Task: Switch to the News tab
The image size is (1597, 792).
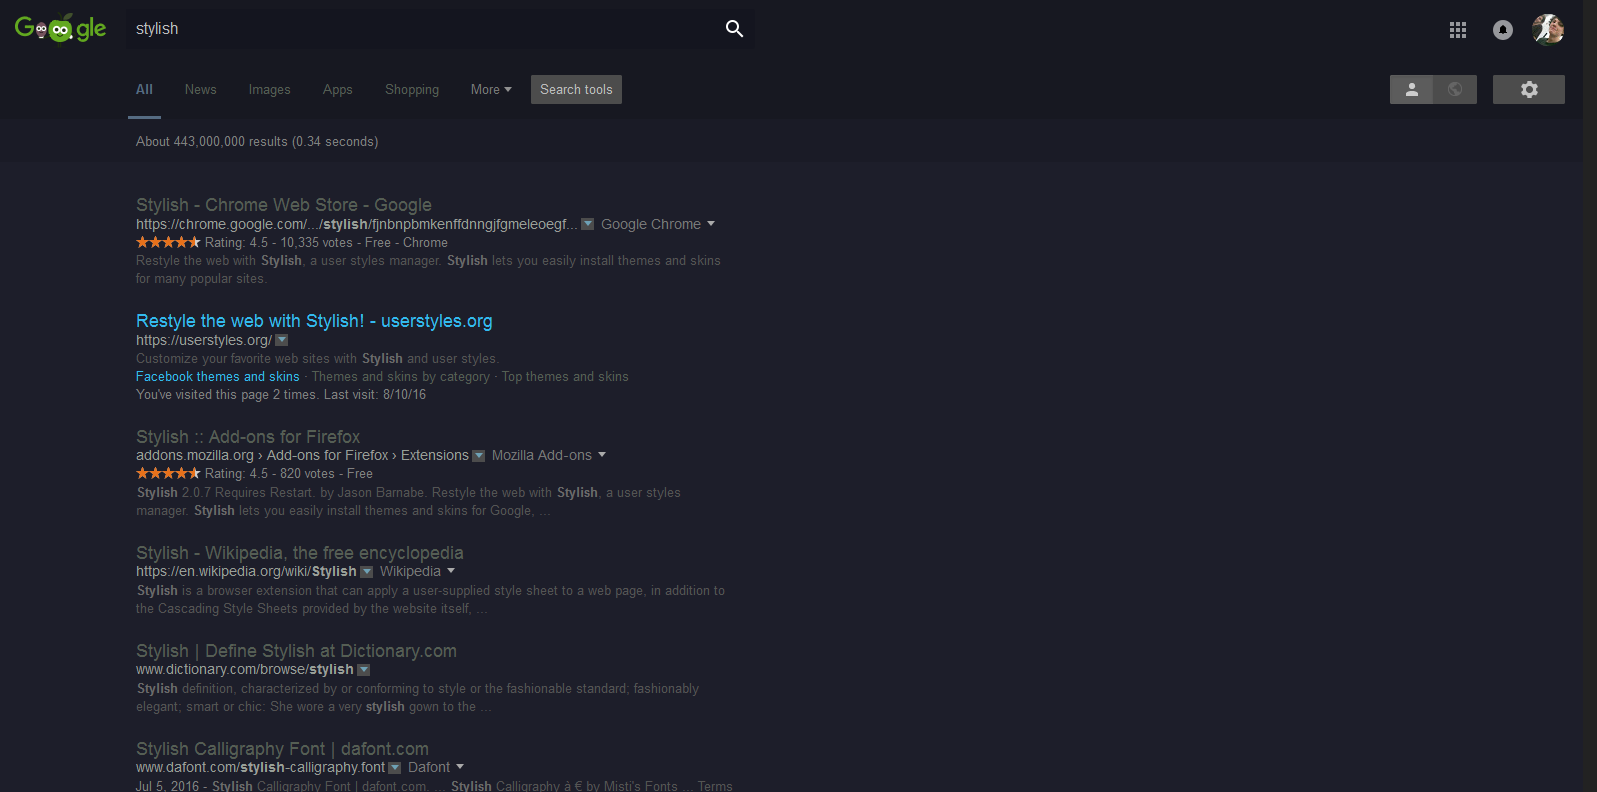Action: 200,89
